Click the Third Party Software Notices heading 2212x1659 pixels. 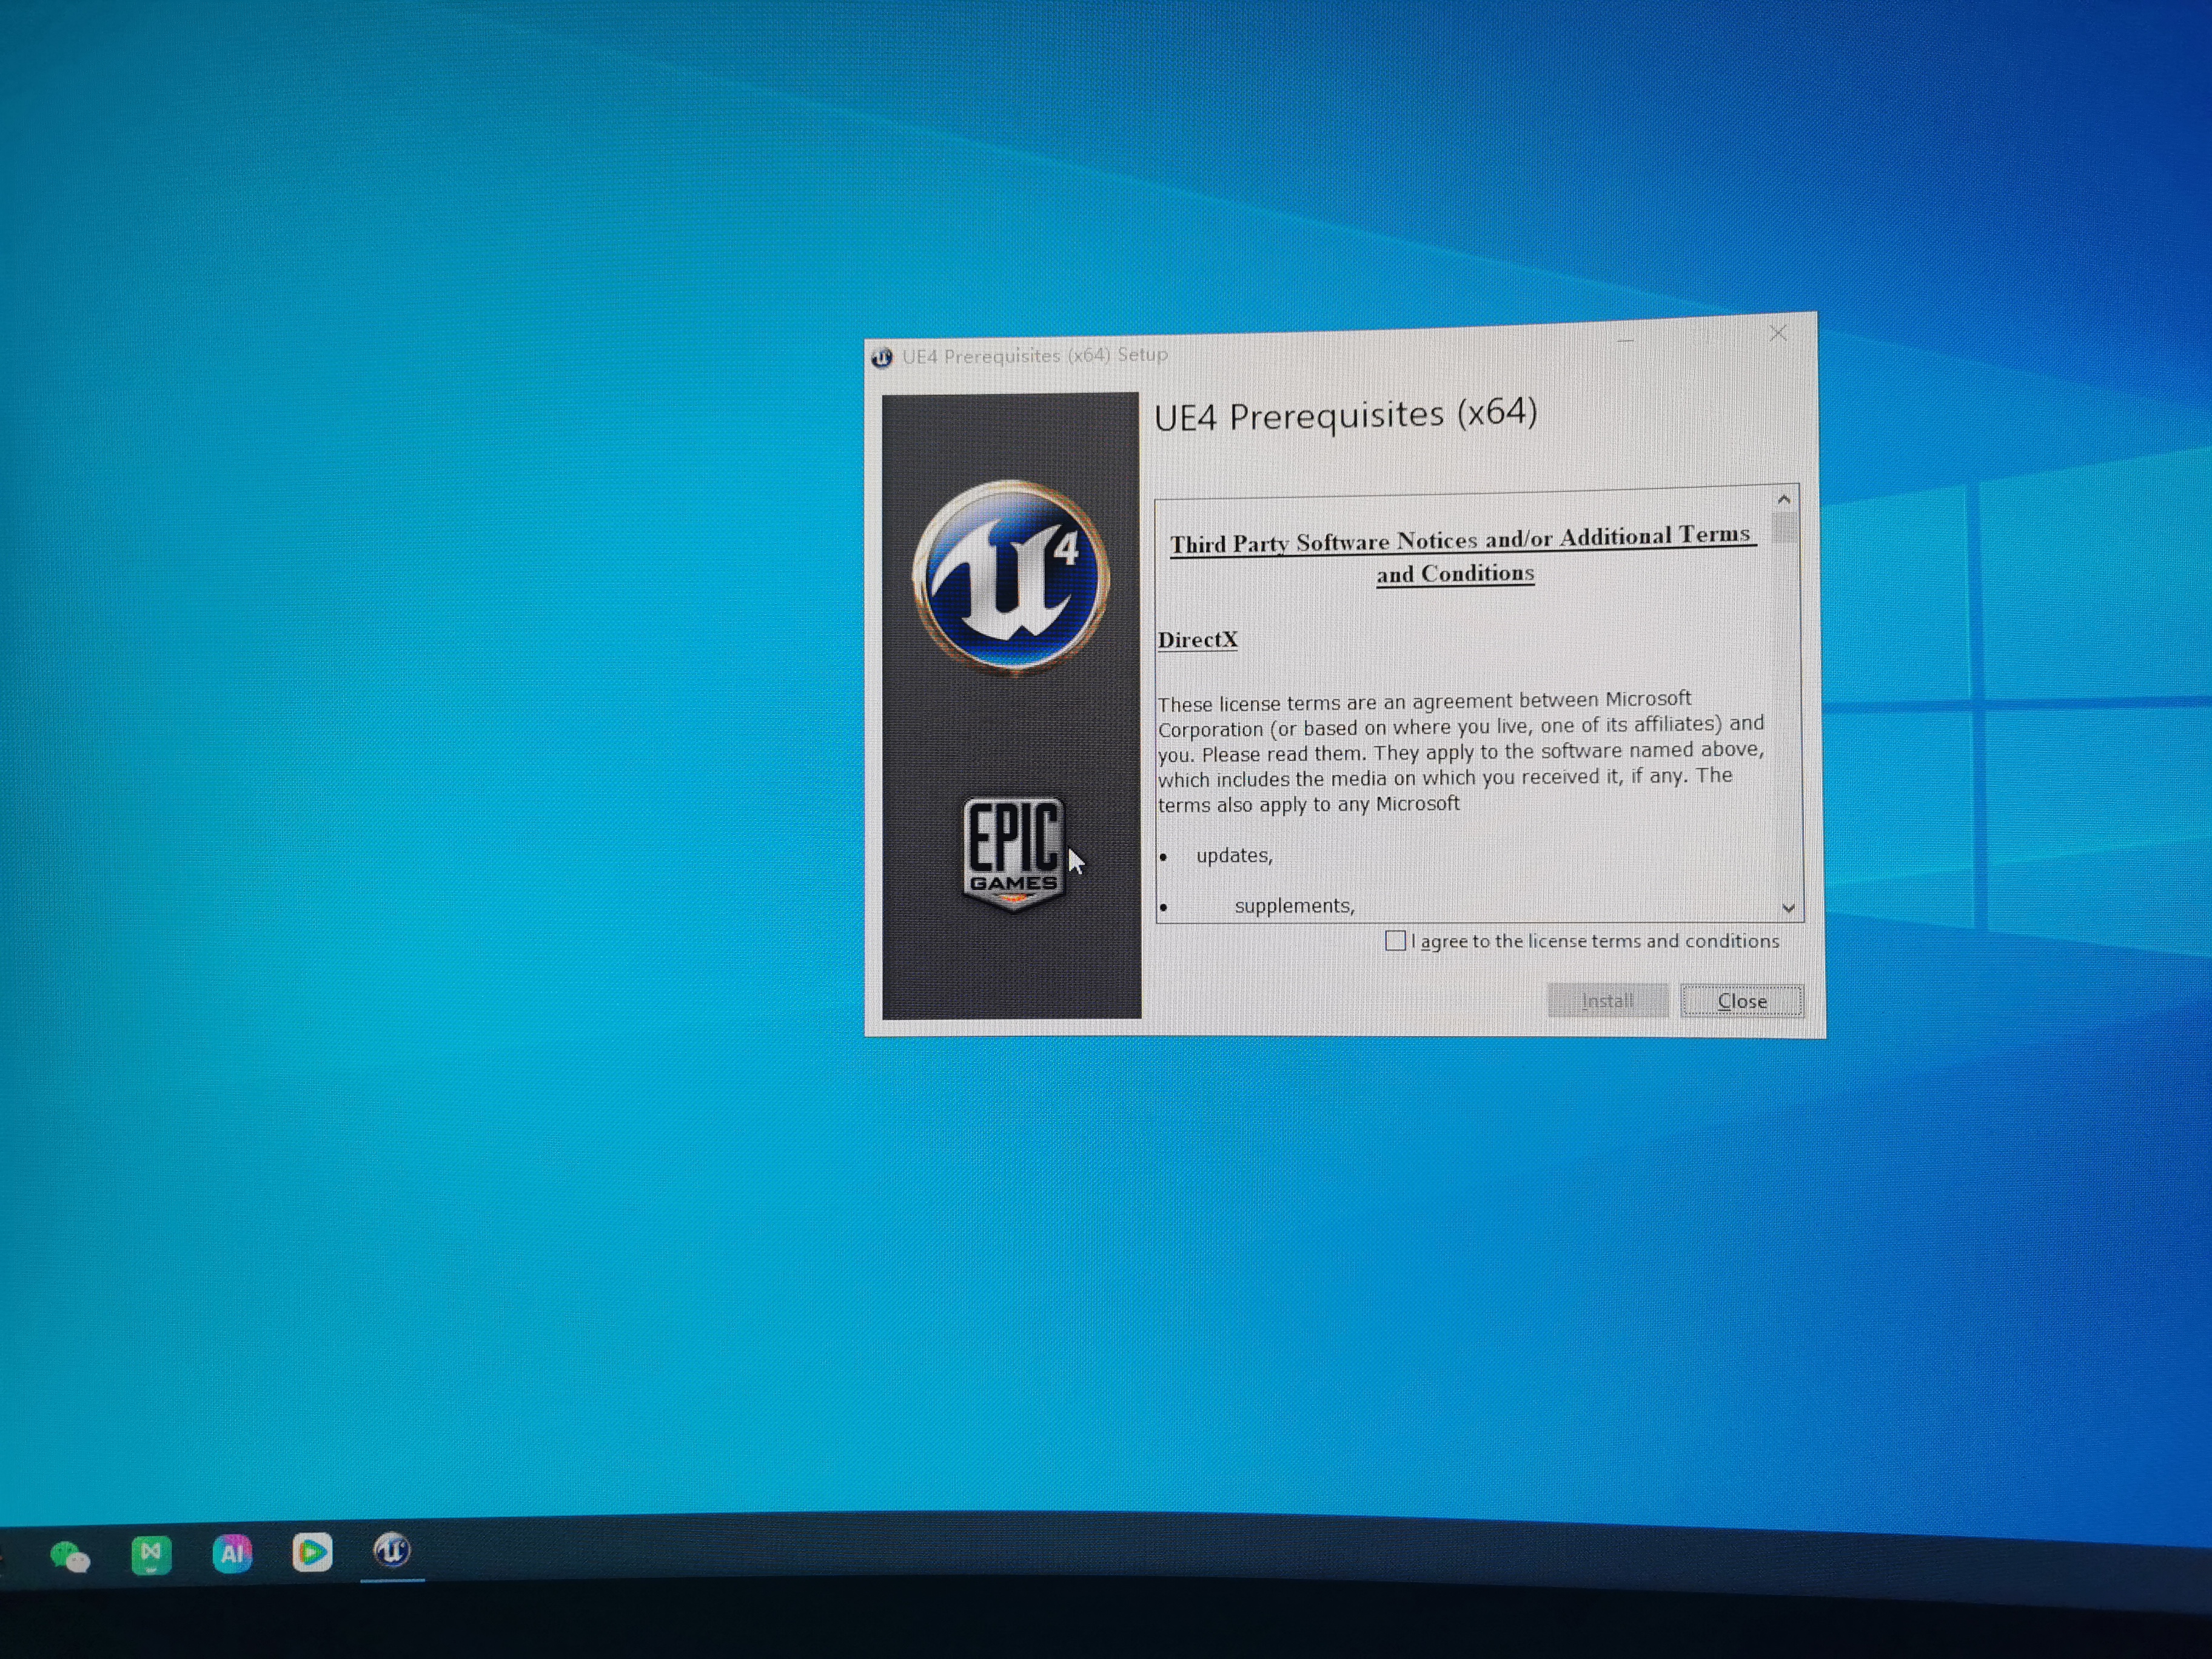[x=1462, y=555]
